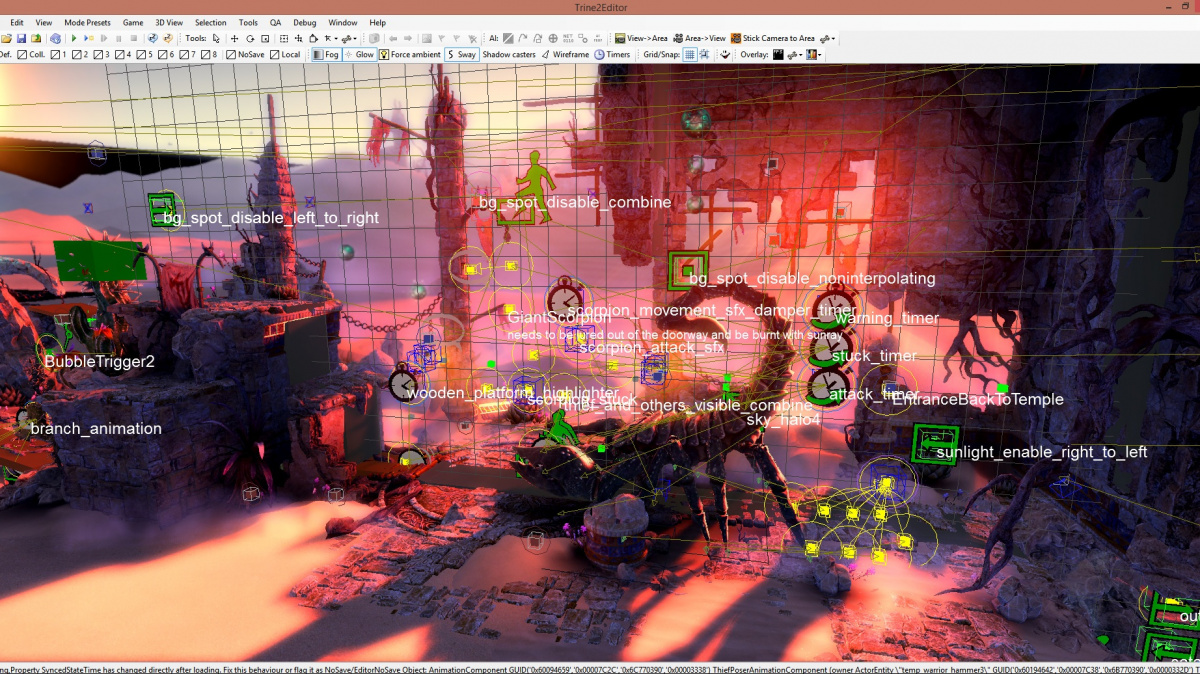Toggle the Glow effect button
The image size is (1200, 674).
coord(359,54)
